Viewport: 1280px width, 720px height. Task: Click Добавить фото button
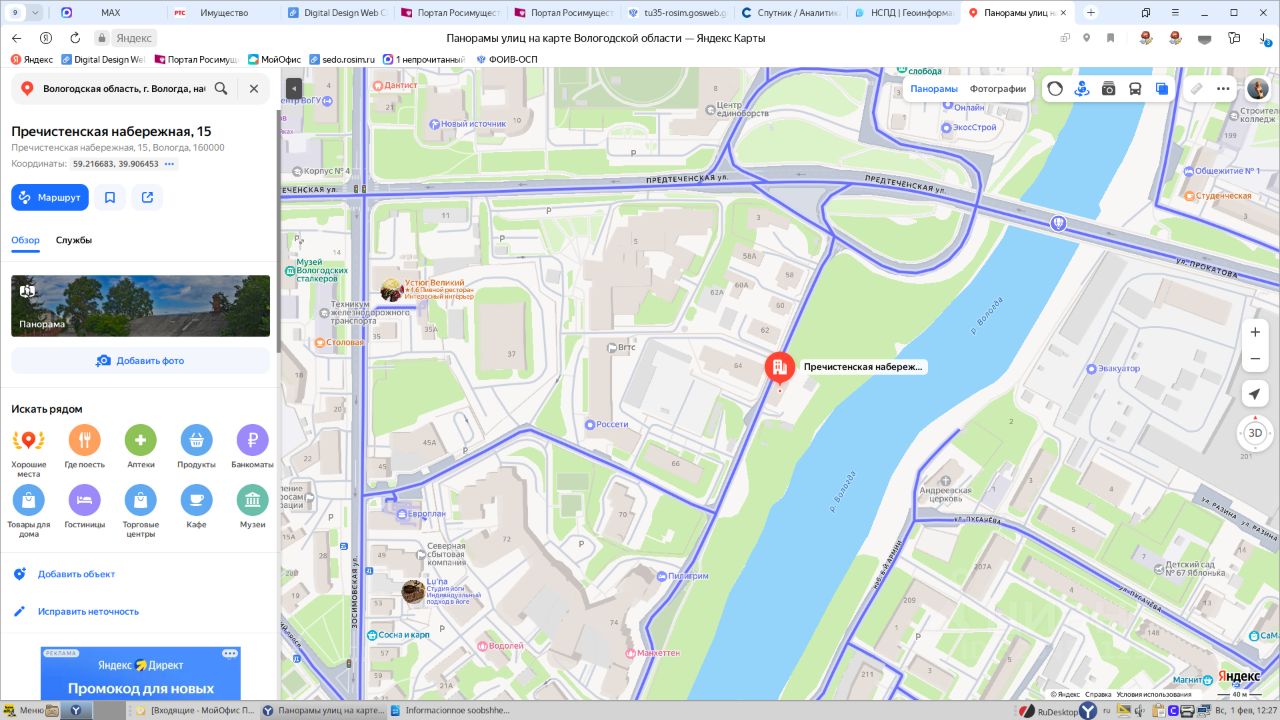pos(141,361)
